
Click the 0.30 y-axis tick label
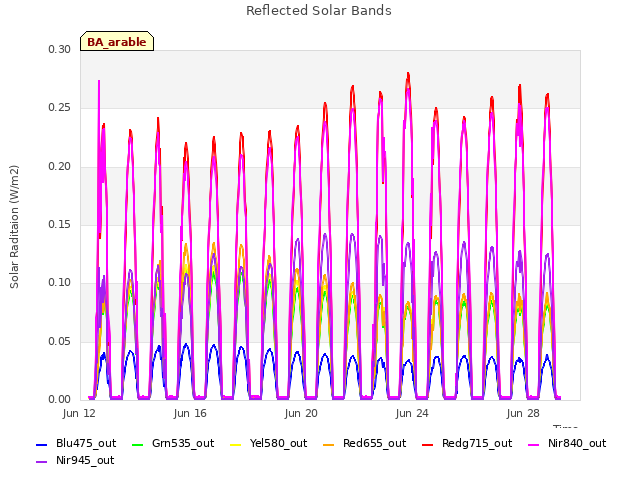[x=60, y=49]
